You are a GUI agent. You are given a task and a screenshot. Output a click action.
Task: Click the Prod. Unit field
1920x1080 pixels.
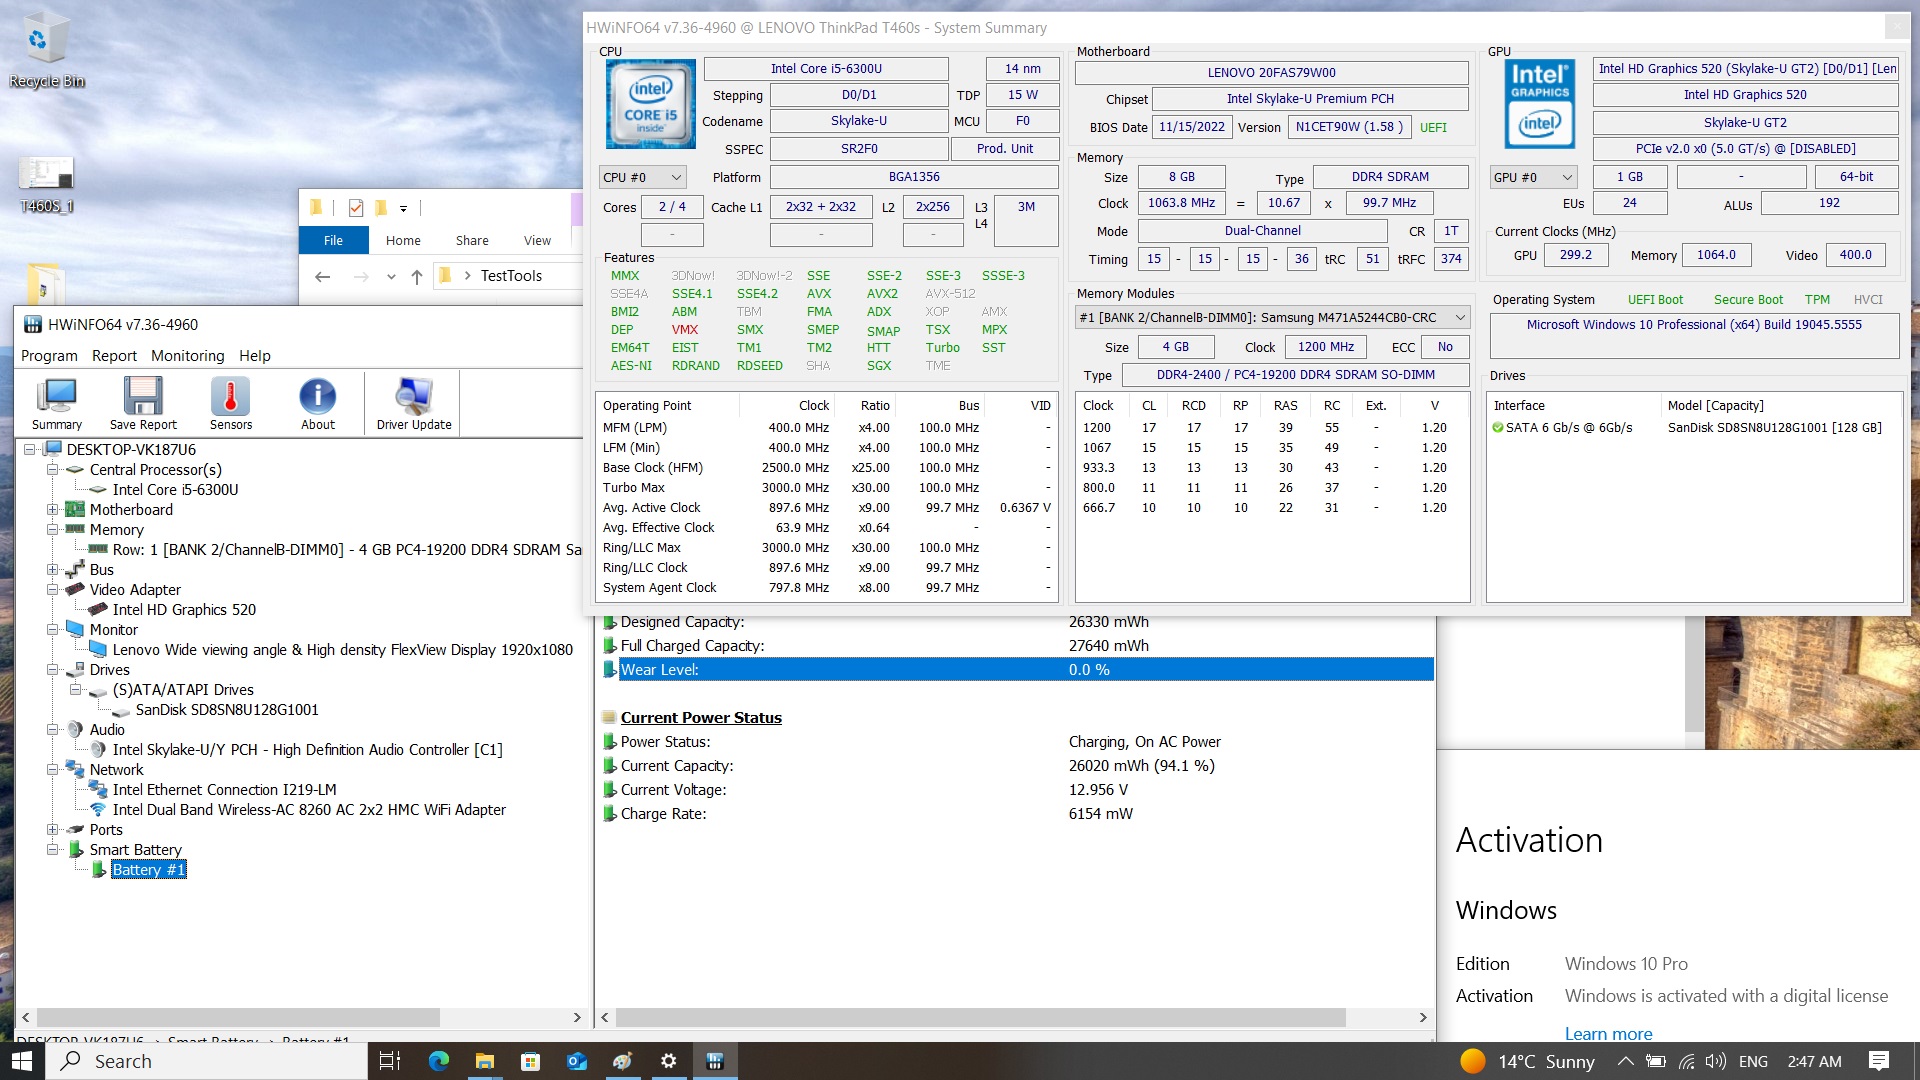click(1004, 148)
